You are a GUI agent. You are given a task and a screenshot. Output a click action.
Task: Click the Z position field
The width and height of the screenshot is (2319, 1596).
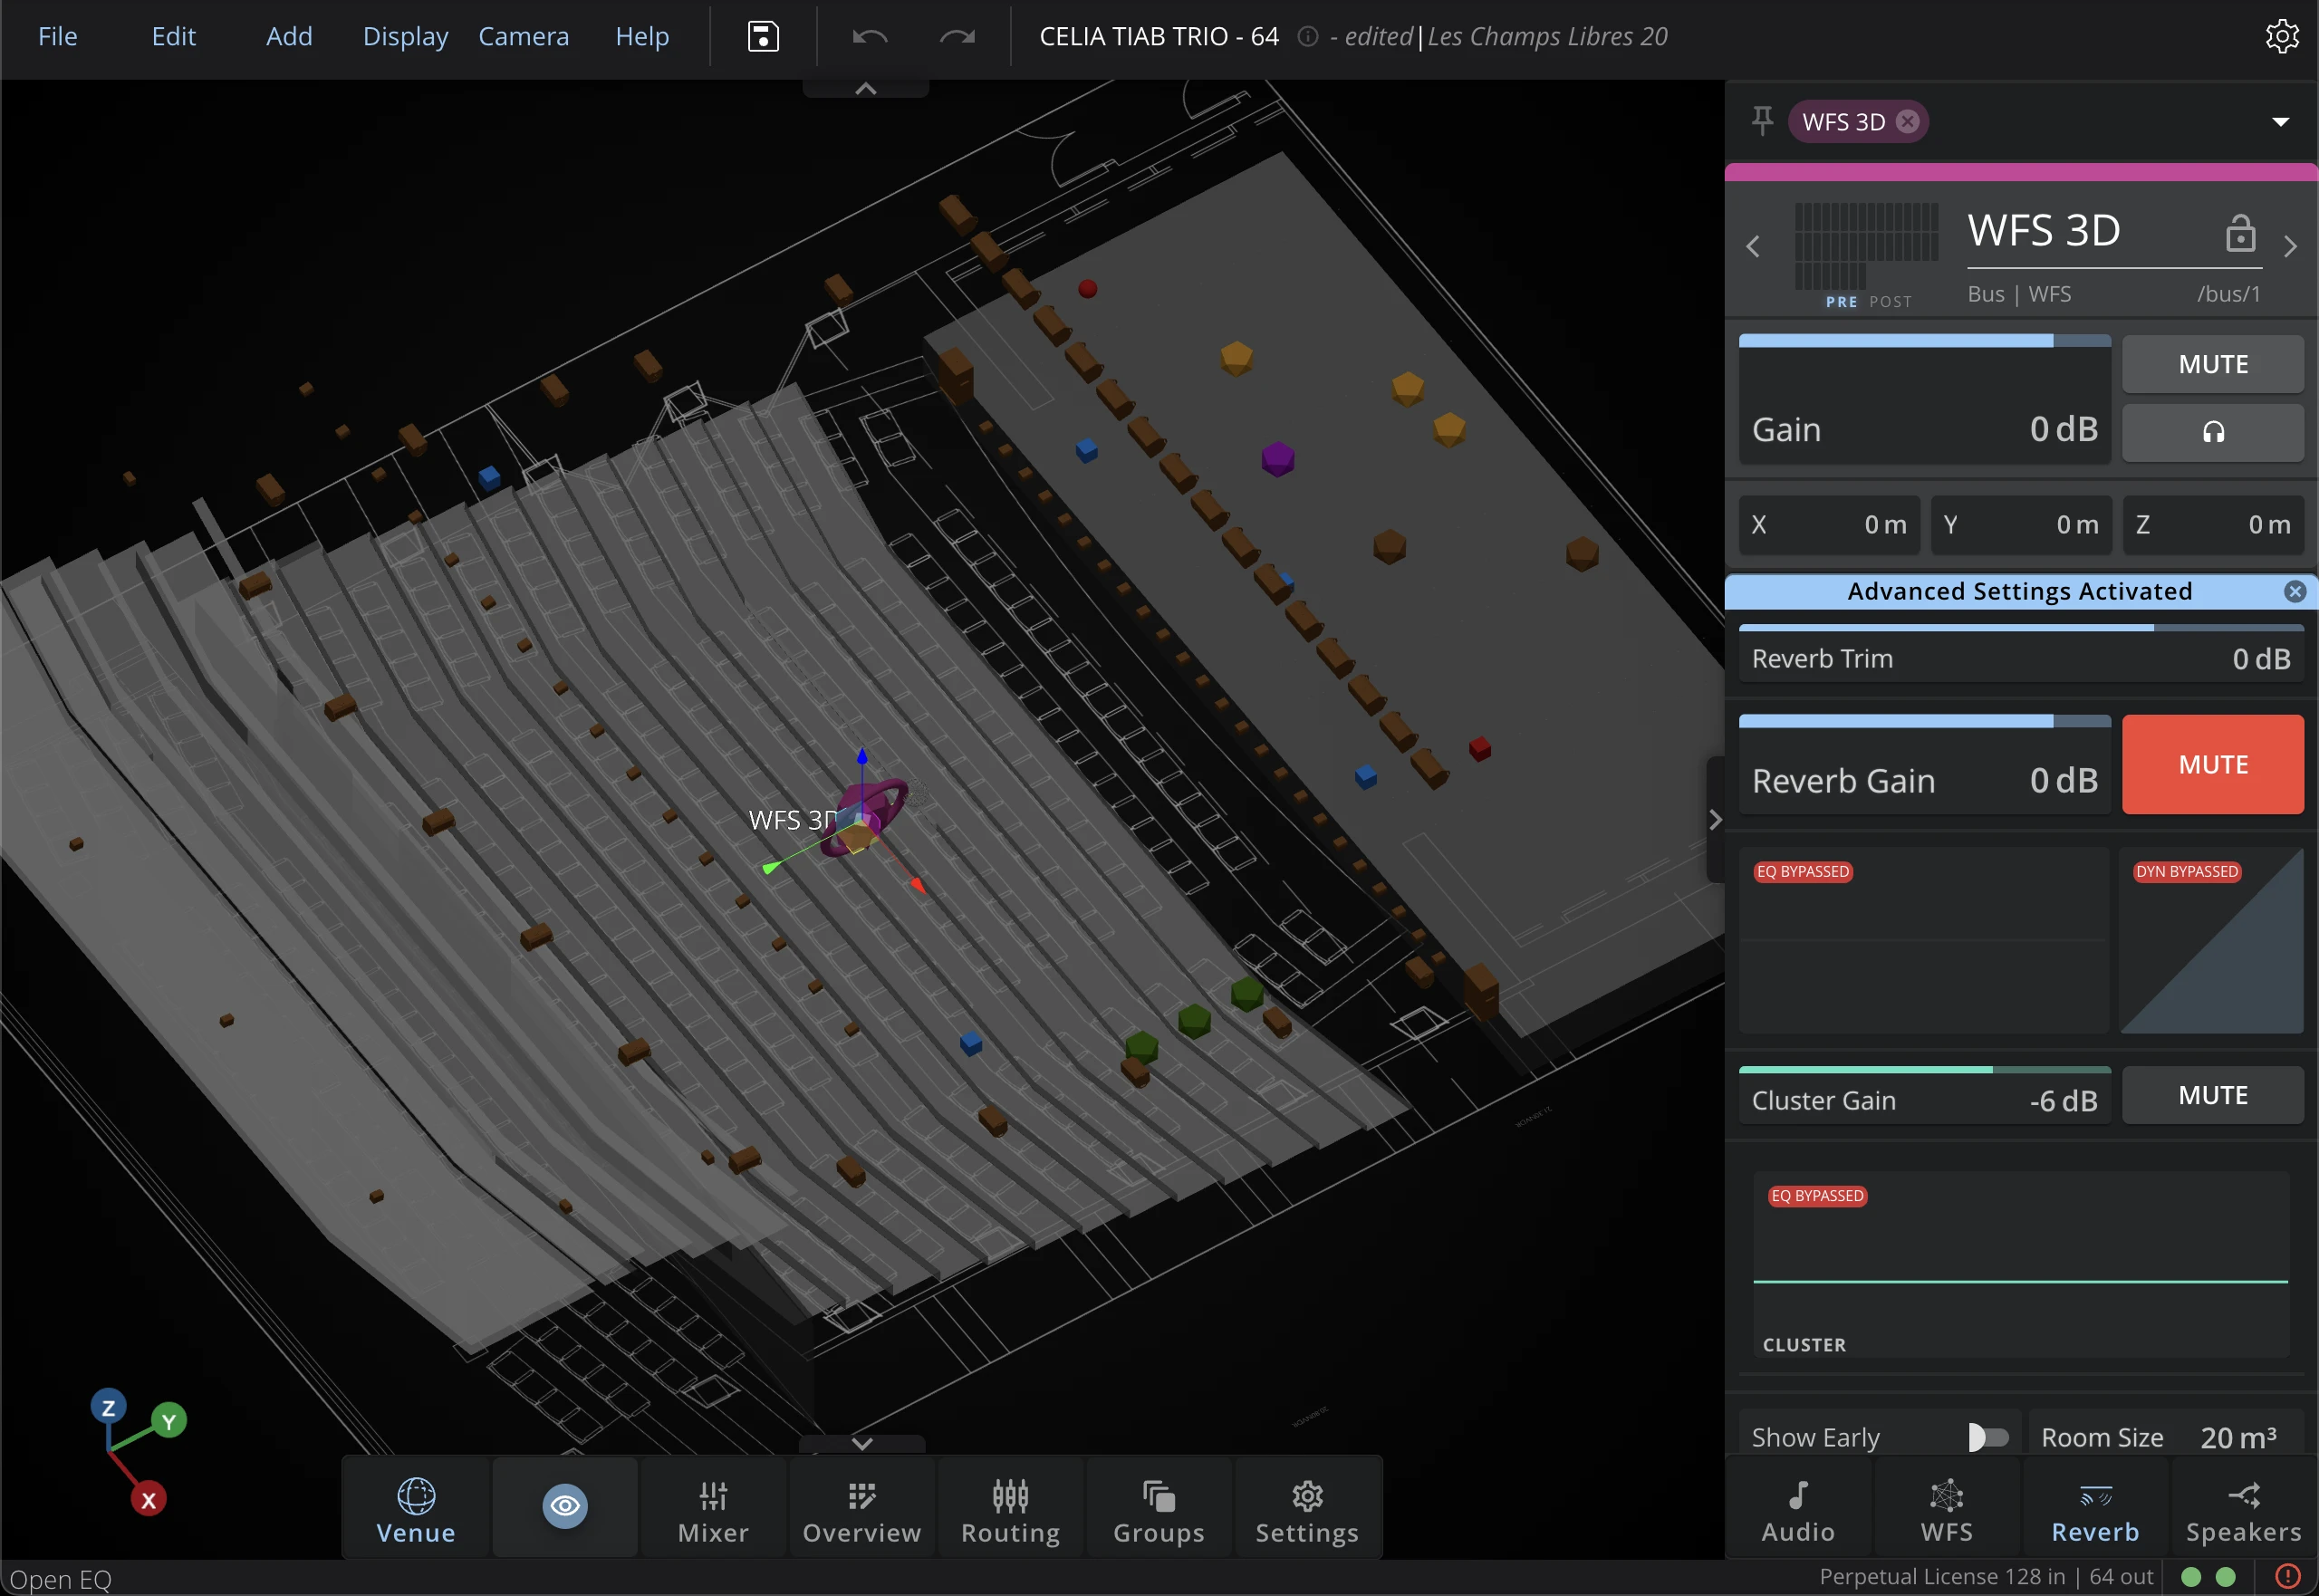tap(2213, 525)
